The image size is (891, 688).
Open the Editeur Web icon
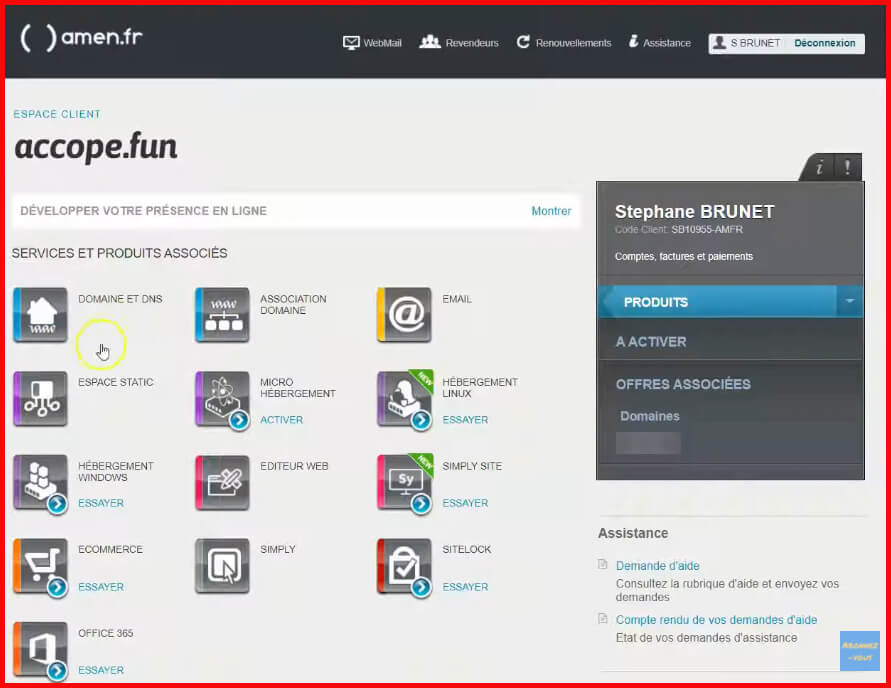click(x=222, y=482)
